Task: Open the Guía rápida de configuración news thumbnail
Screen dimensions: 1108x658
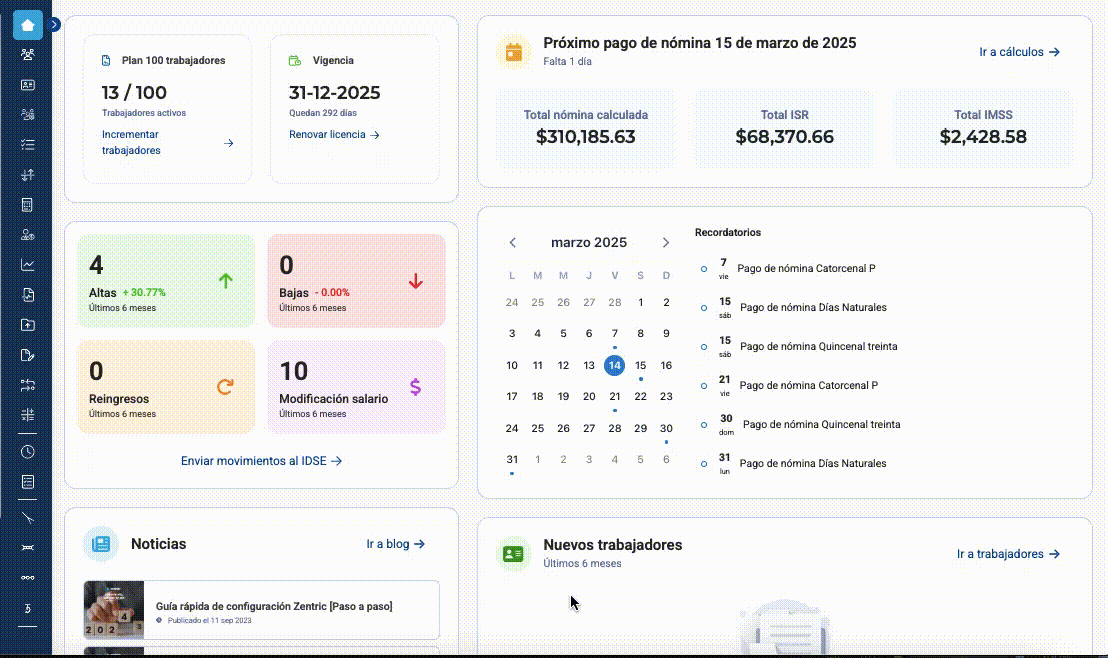Action: tap(114, 610)
